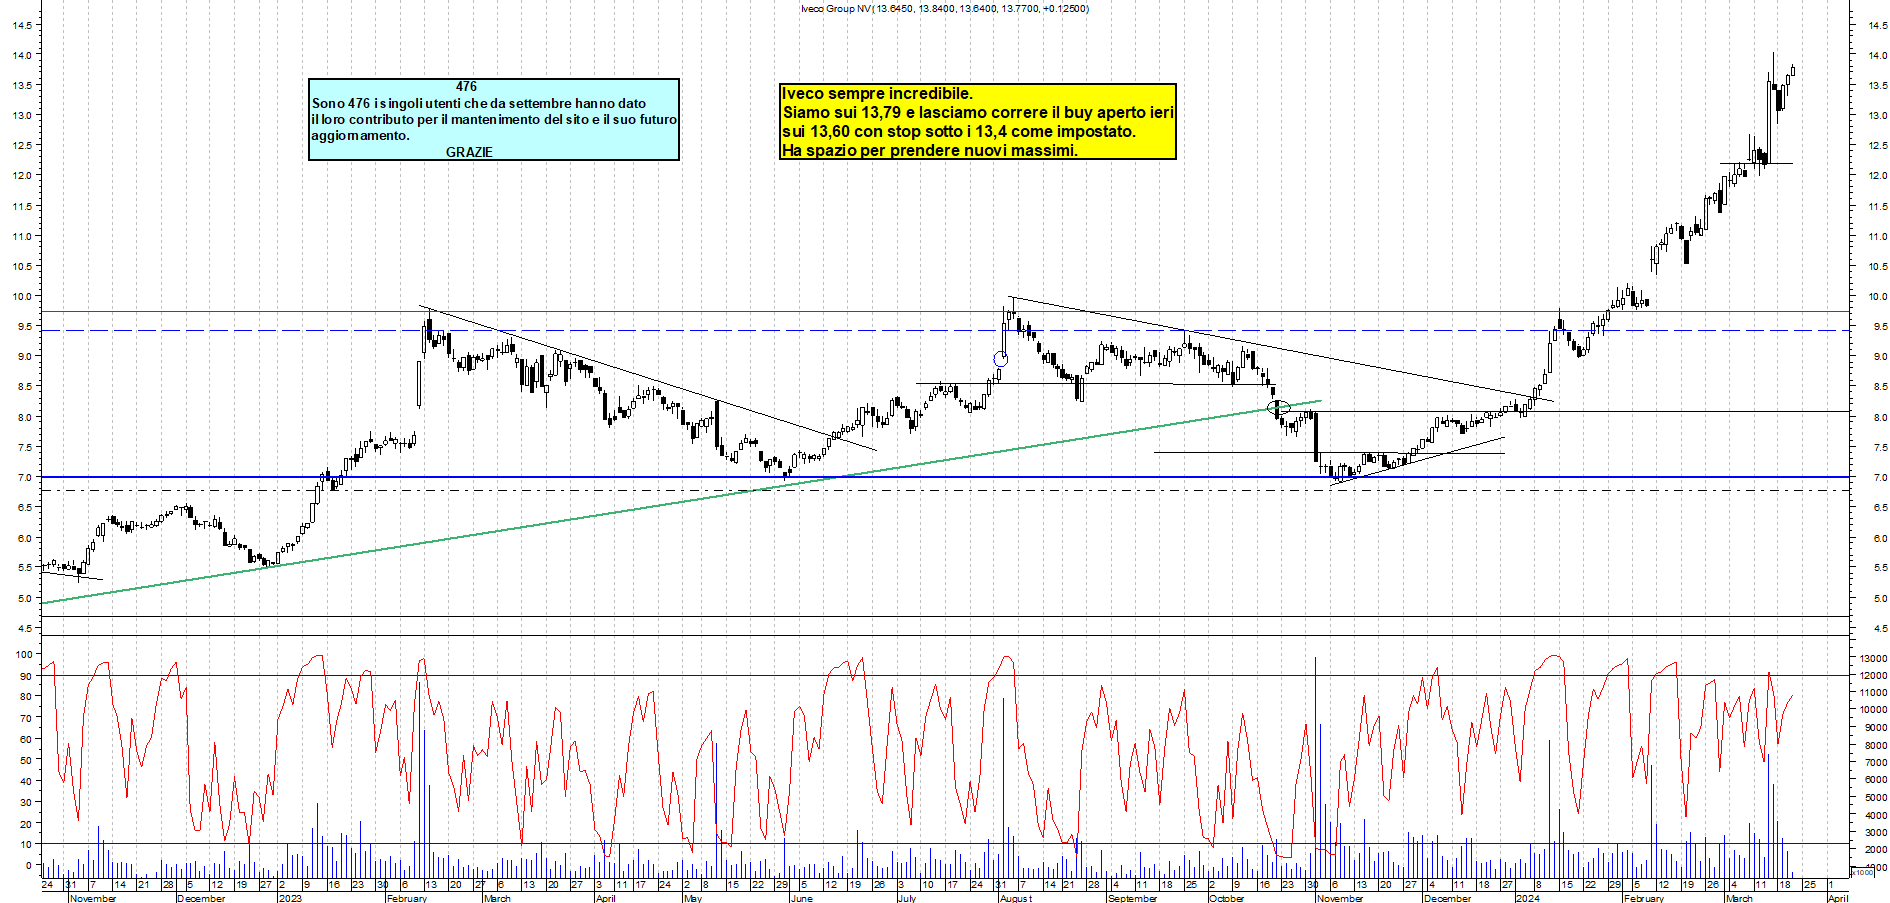Click the '2023' year label on the time axis

[290, 898]
